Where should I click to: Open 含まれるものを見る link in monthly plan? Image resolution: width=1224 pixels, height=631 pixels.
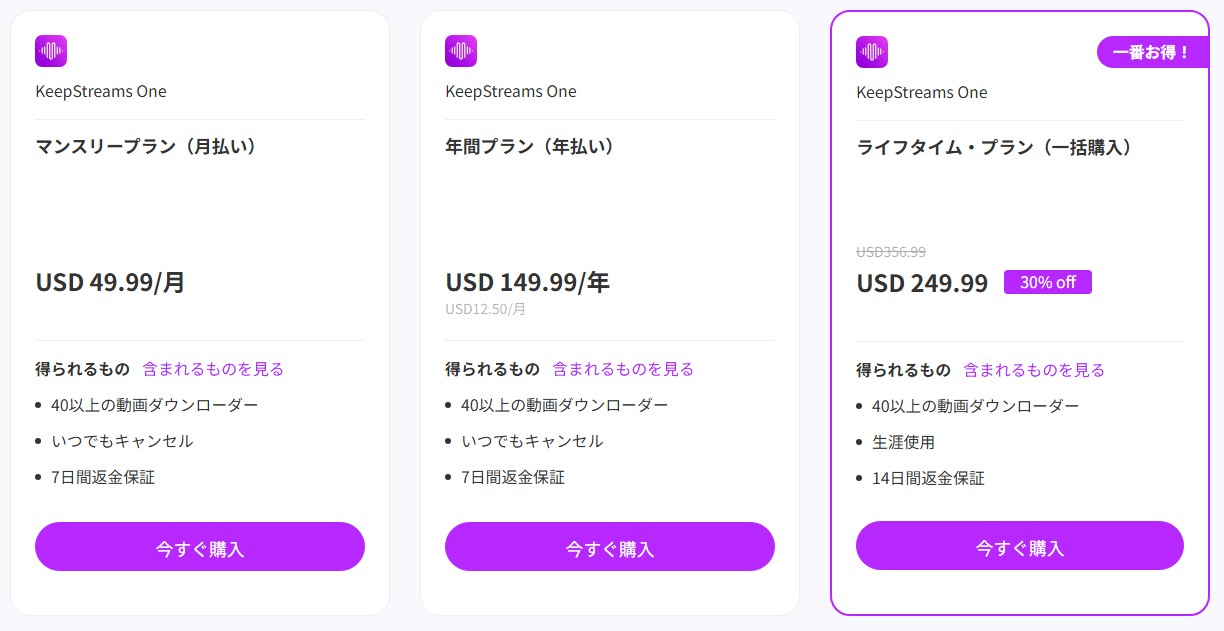coord(213,369)
